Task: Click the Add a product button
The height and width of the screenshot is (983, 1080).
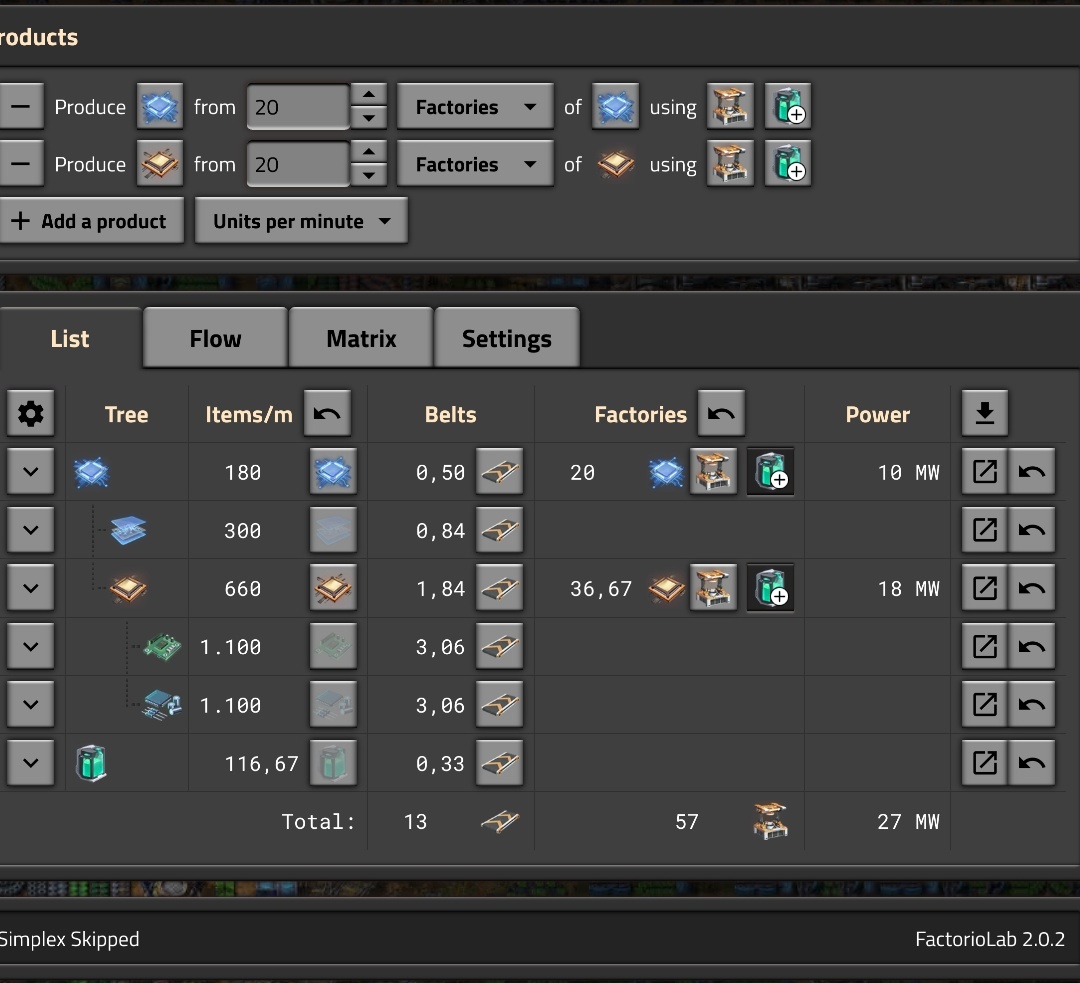Action: tap(92, 221)
